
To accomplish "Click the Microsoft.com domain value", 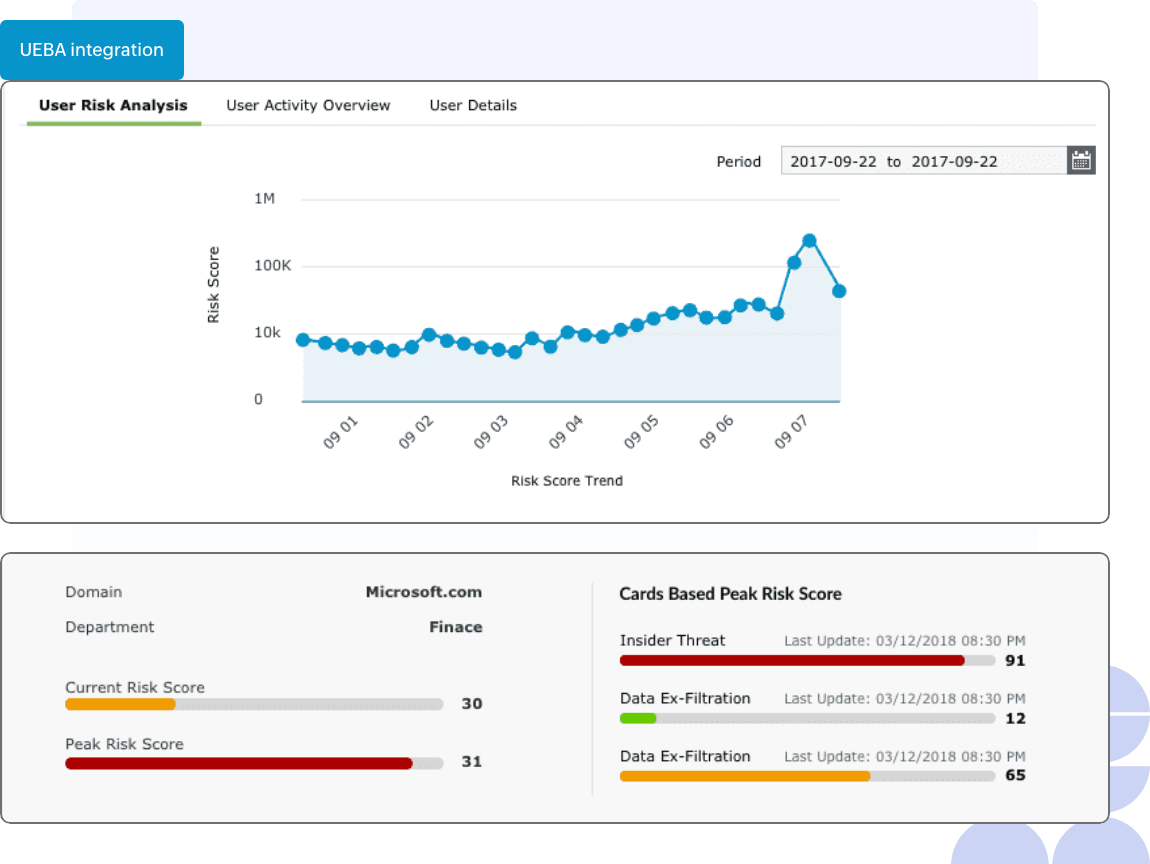I will 423,592.
